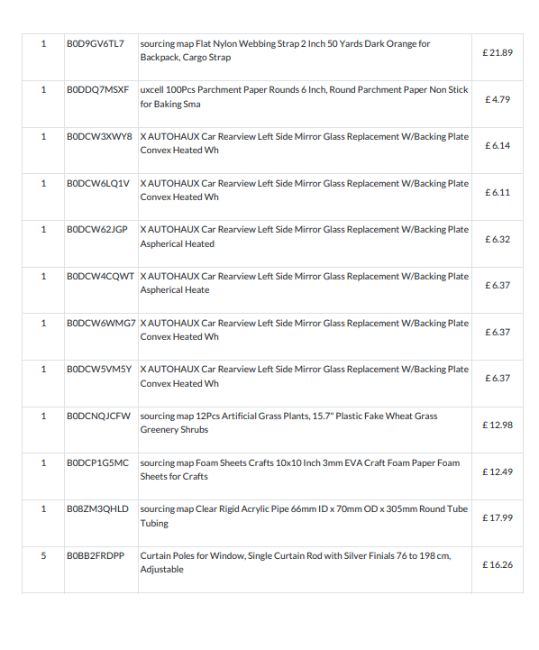This screenshot has height=650, width=539.
Task: Click the £6.14 price cell
Action: click(x=497, y=146)
